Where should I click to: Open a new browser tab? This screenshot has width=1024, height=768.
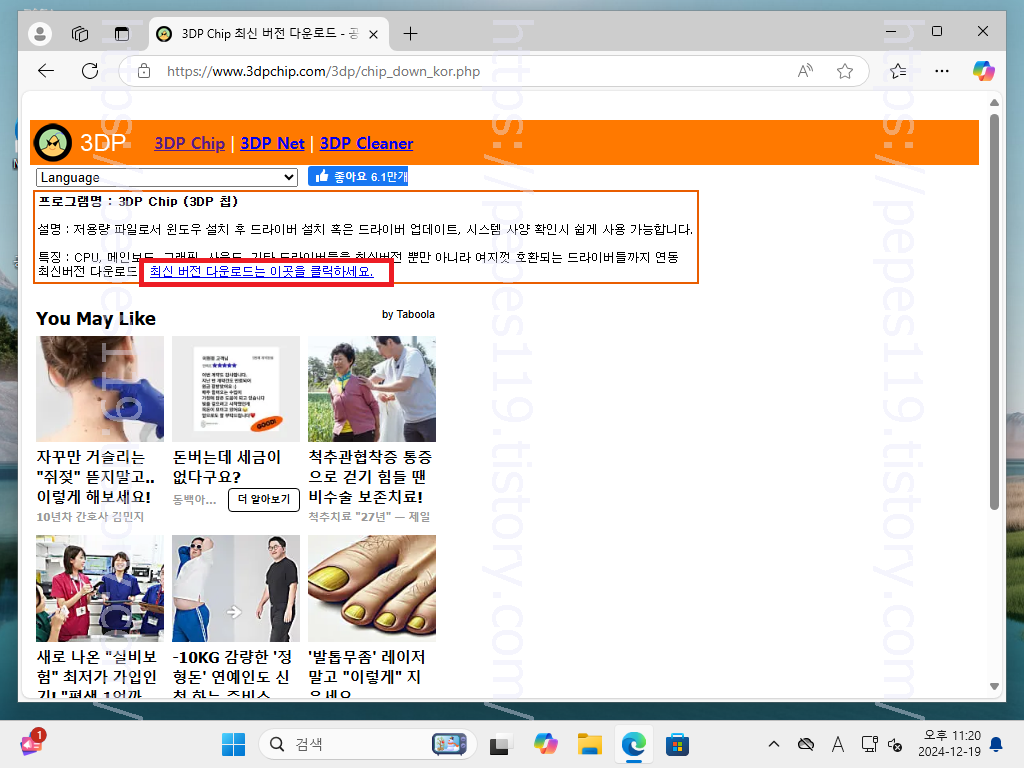pyautogui.click(x=410, y=33)
